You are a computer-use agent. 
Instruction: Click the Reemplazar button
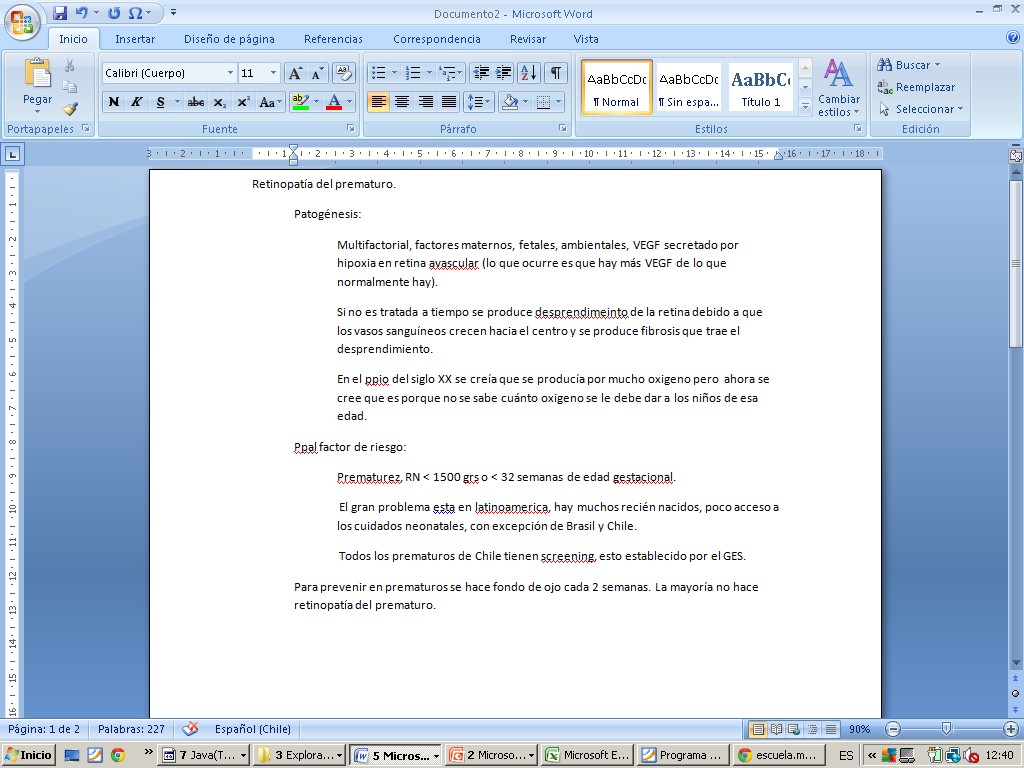tap(916, 87)
